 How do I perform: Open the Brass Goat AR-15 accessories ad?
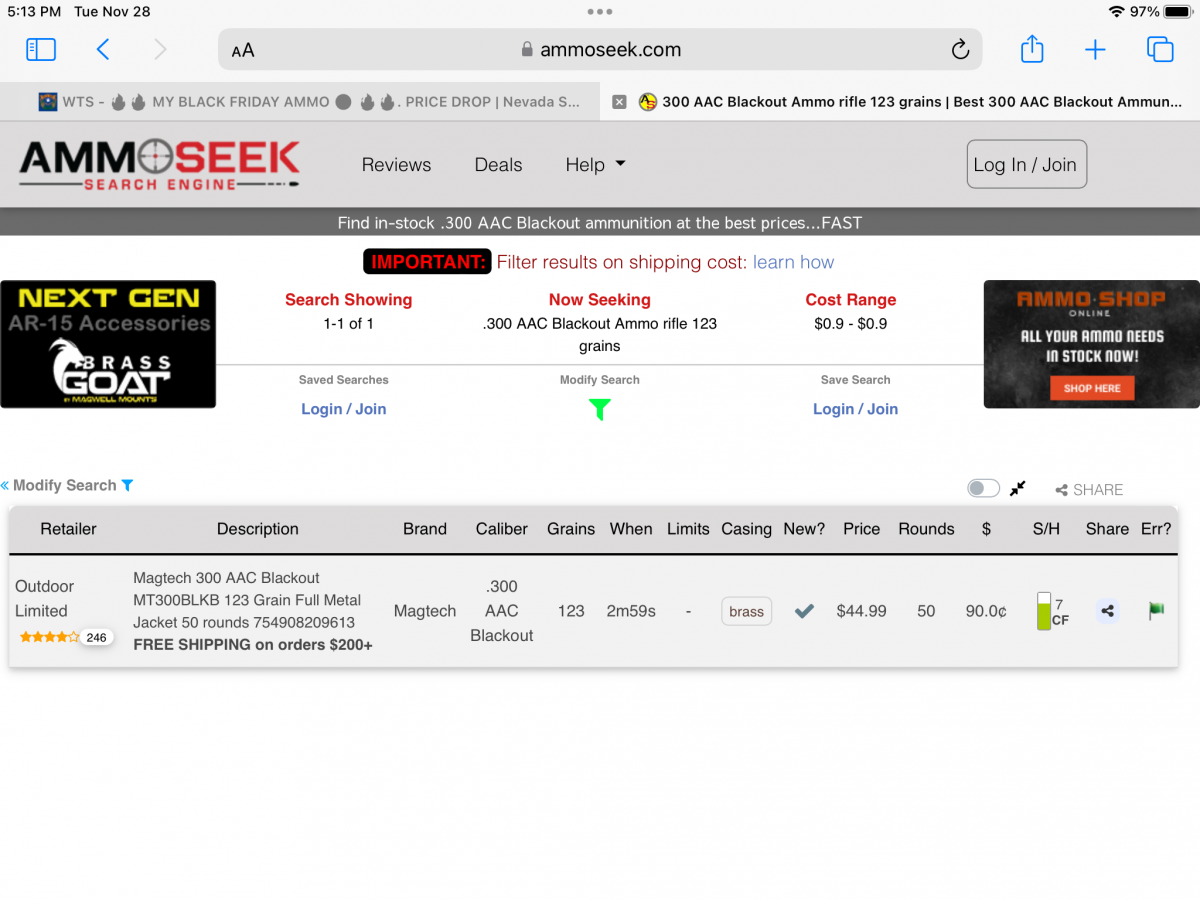[x=108, y=344]
